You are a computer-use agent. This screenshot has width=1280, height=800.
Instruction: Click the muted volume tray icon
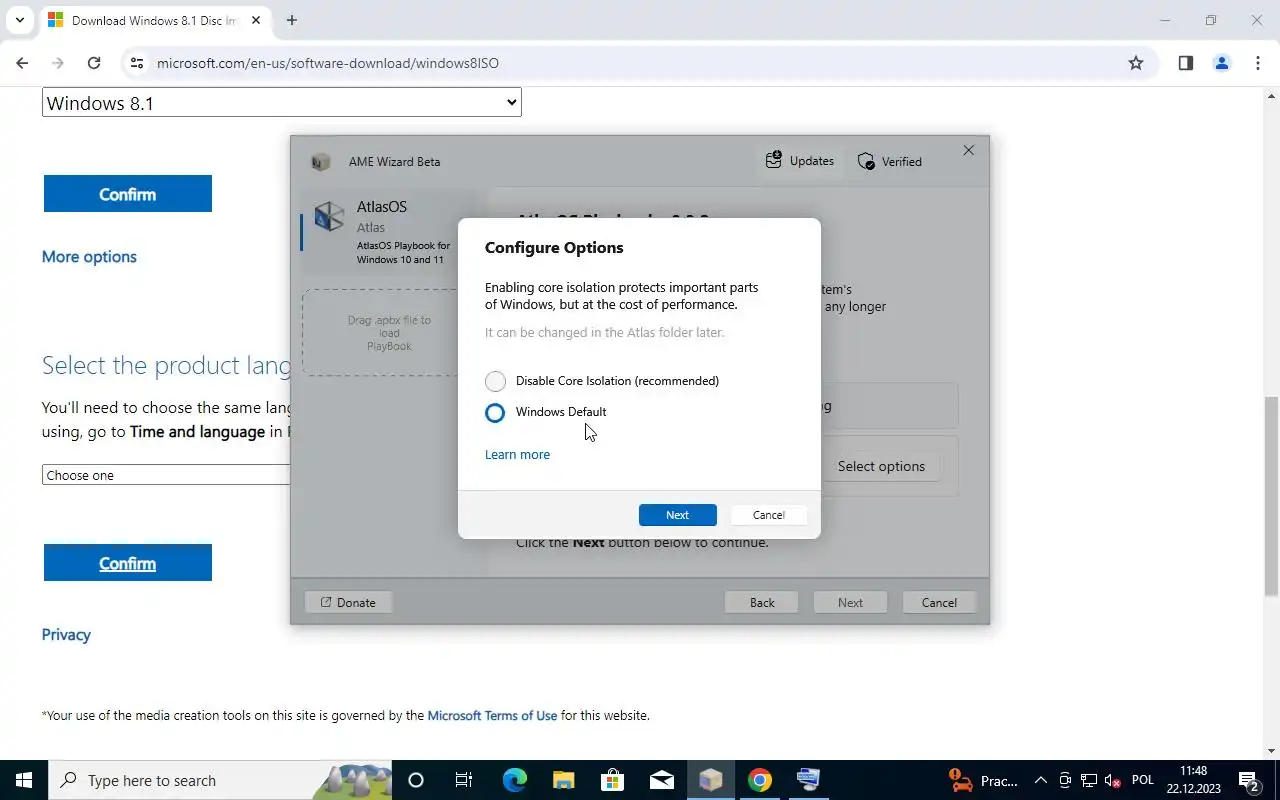tap(1112, 780)
